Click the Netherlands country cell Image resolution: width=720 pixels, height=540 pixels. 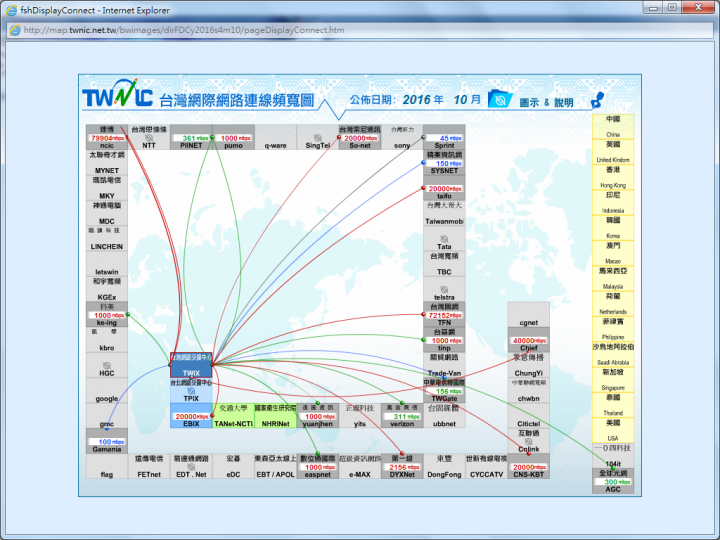tap(613, 303)
